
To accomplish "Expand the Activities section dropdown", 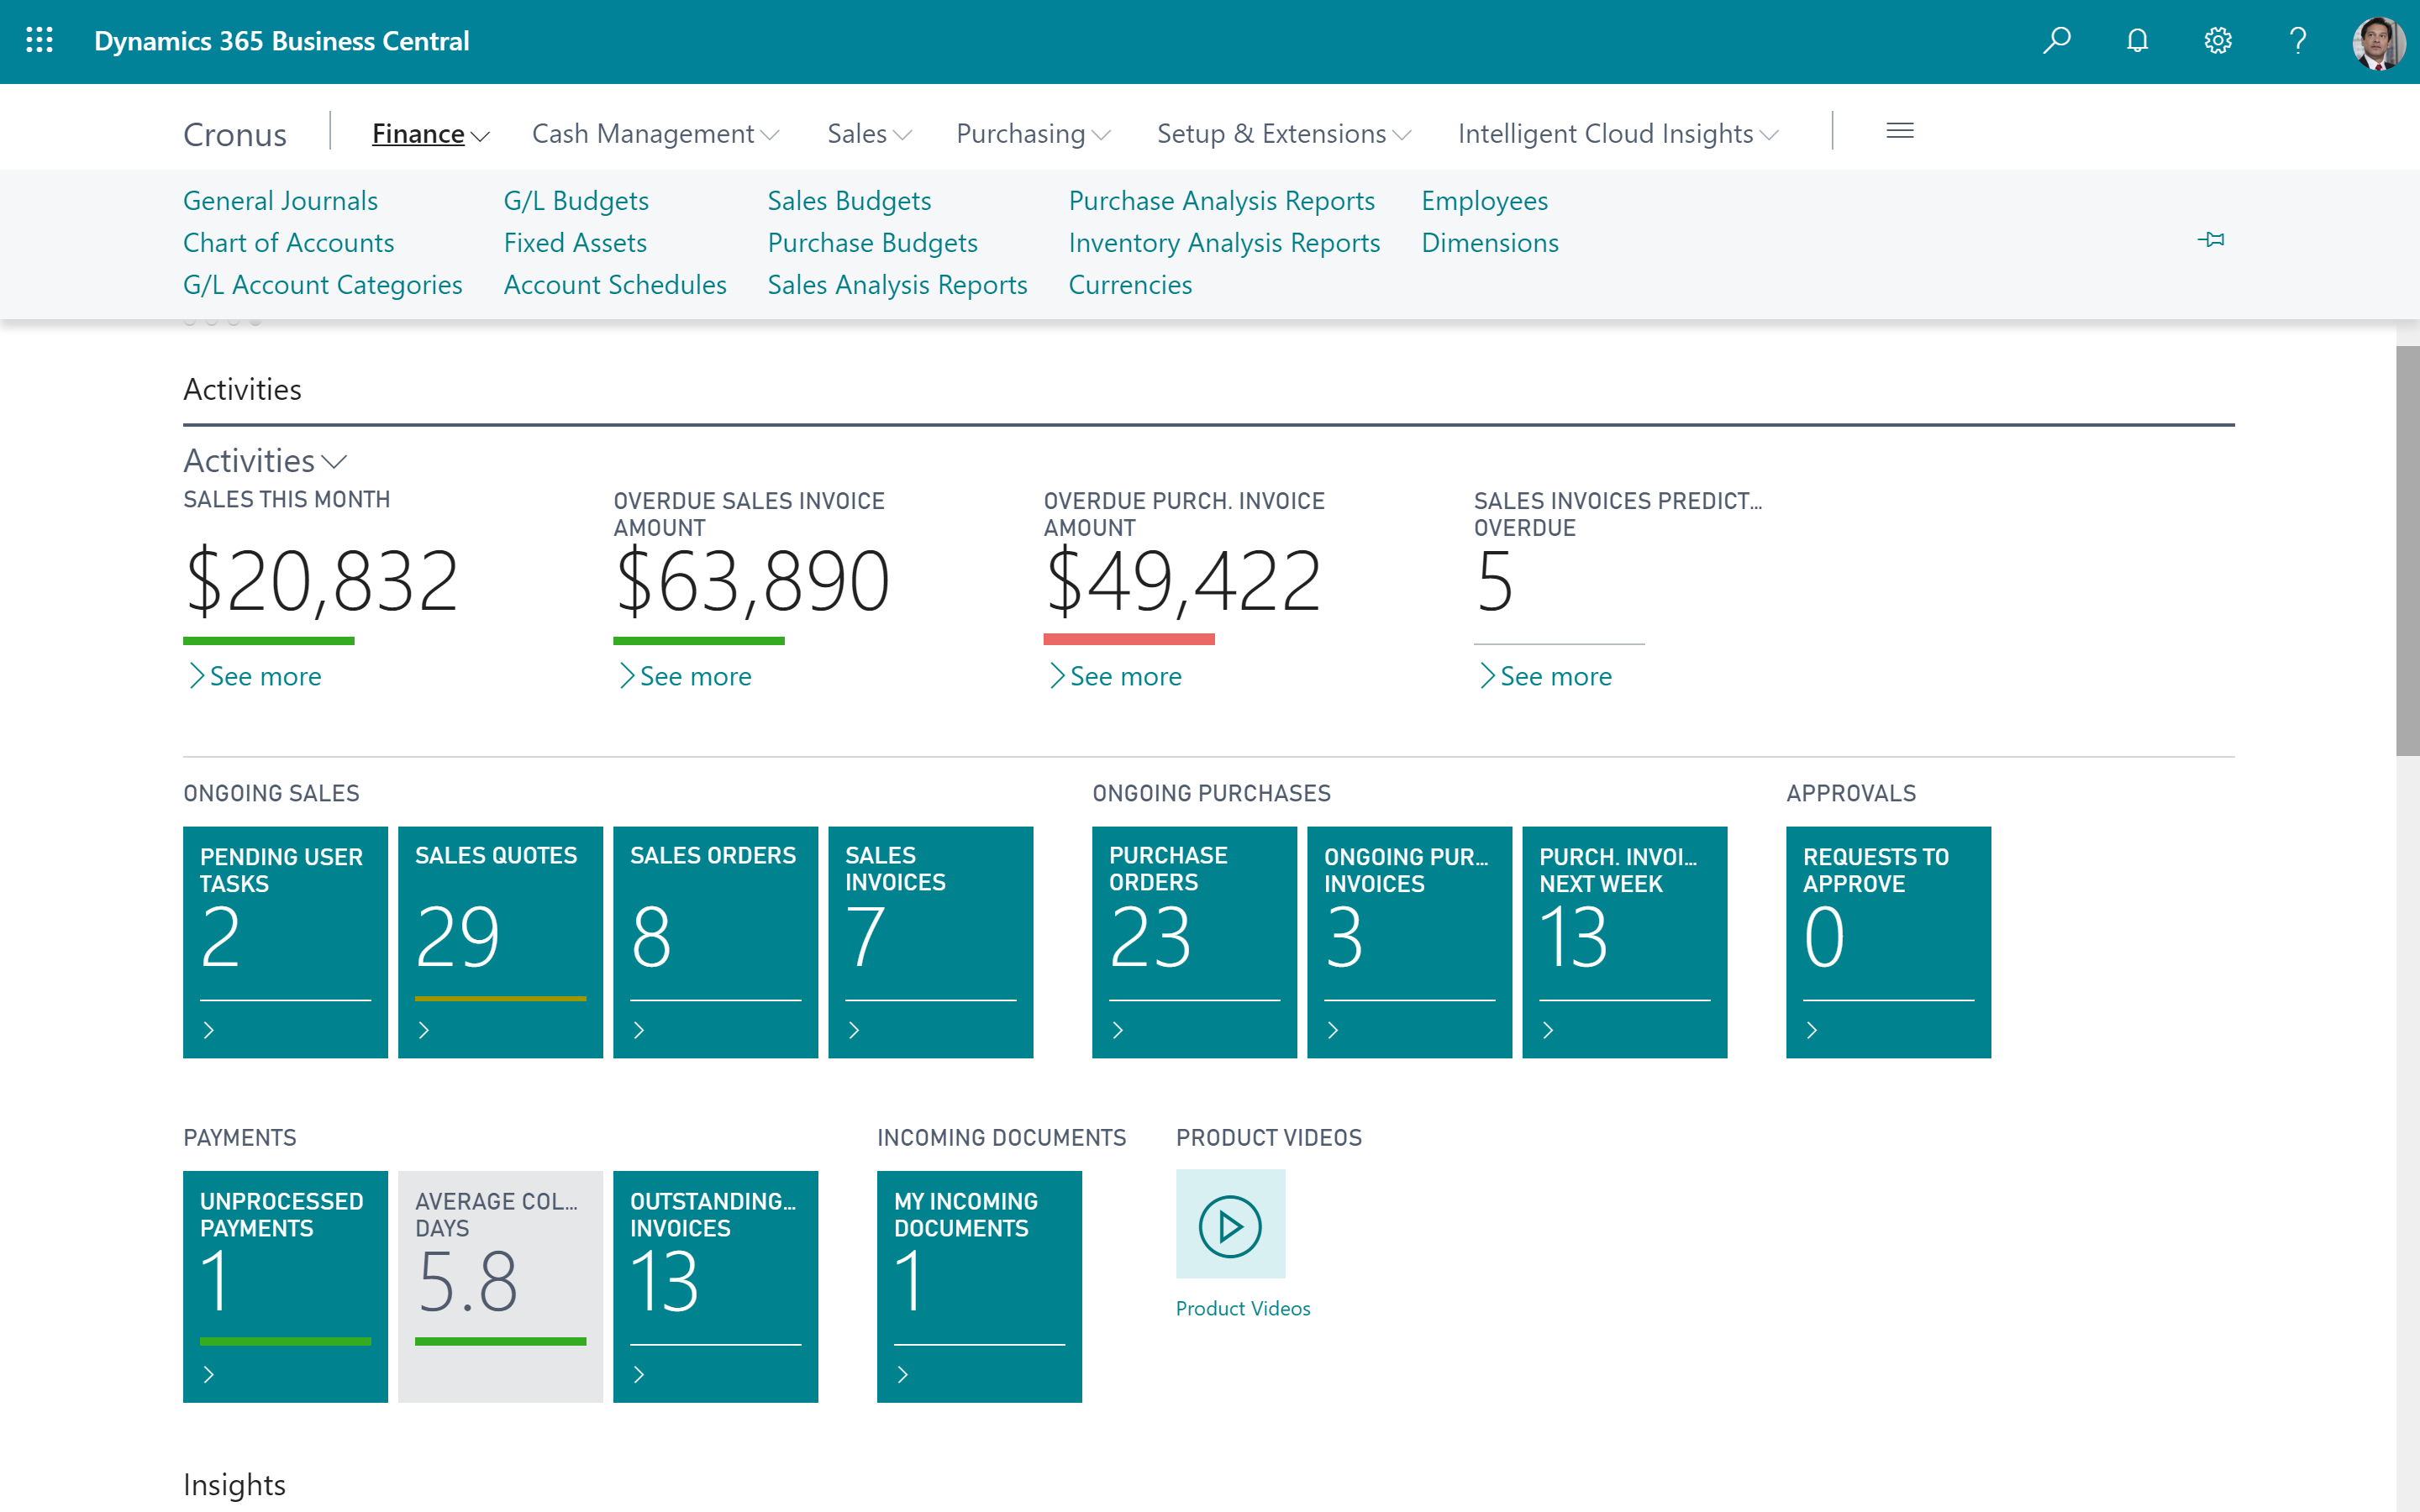I will 334,461.
